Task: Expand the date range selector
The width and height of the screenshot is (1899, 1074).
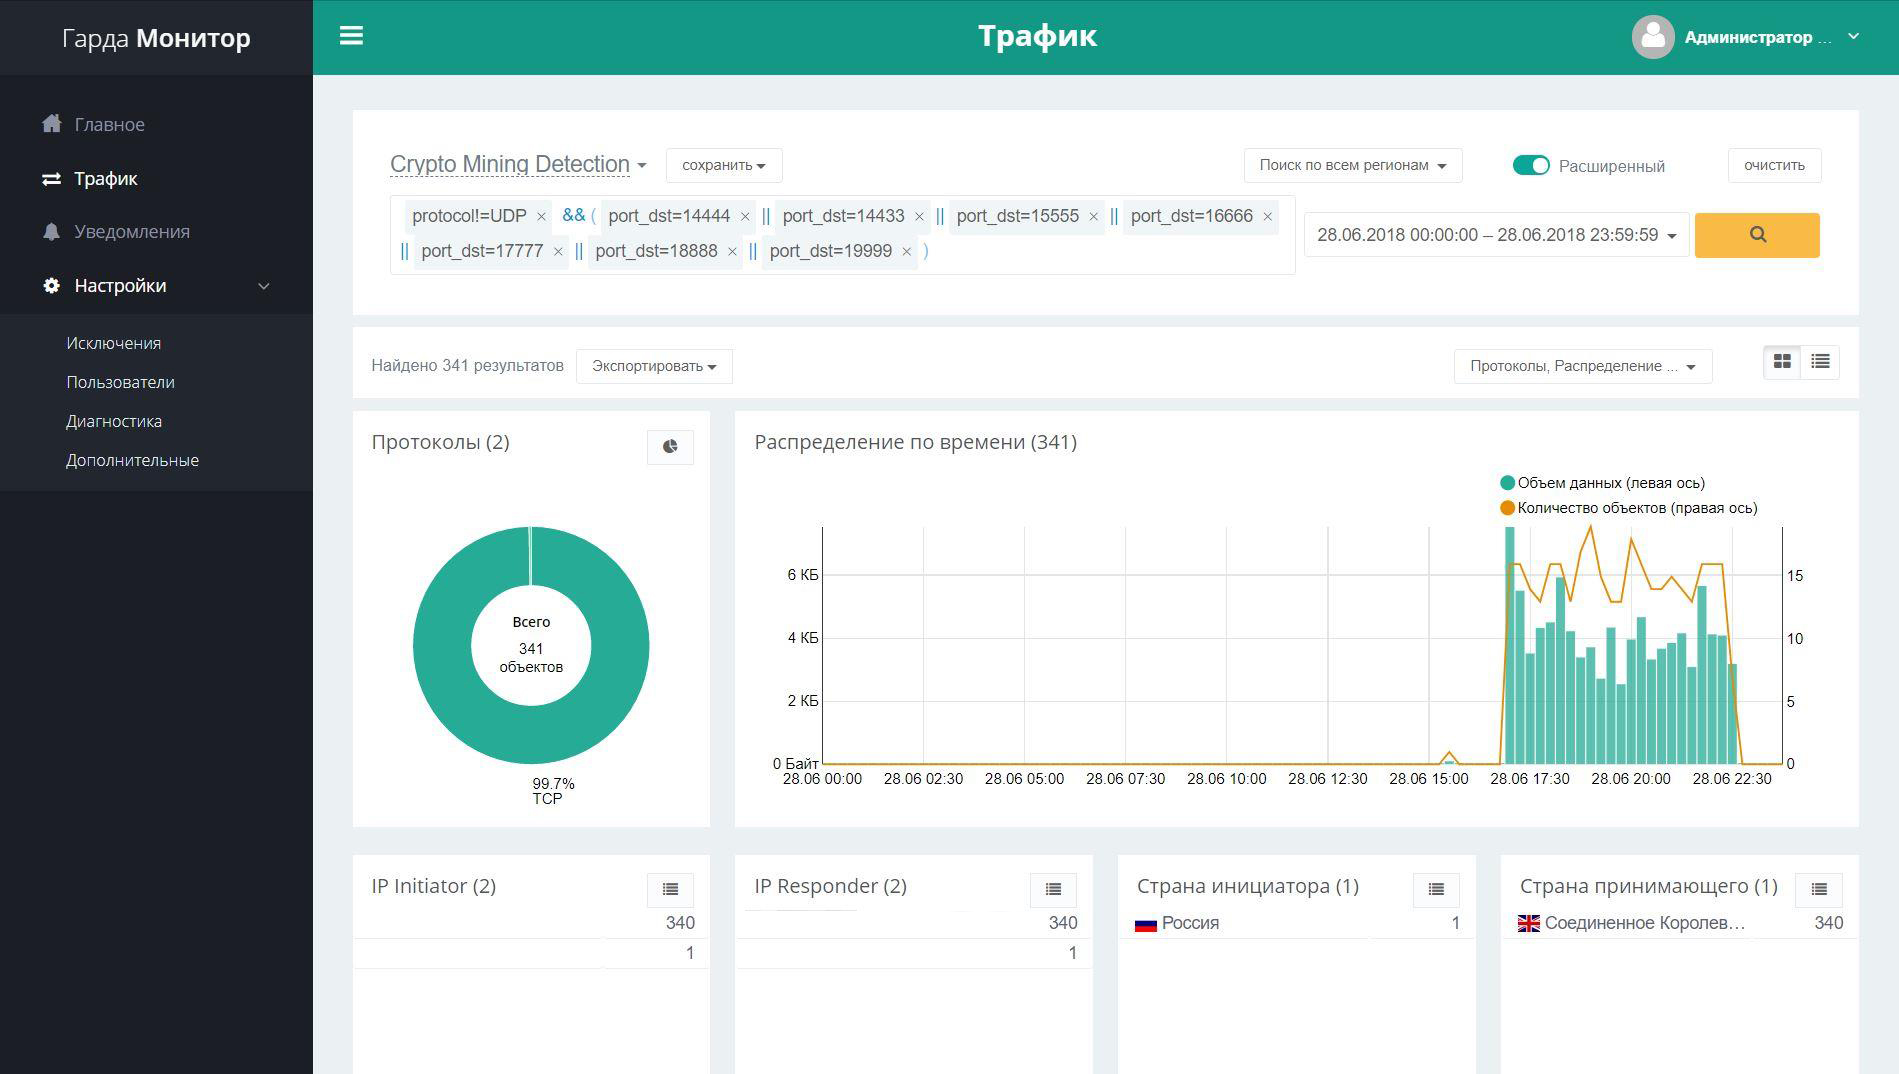Action: tap(1495, 235)
